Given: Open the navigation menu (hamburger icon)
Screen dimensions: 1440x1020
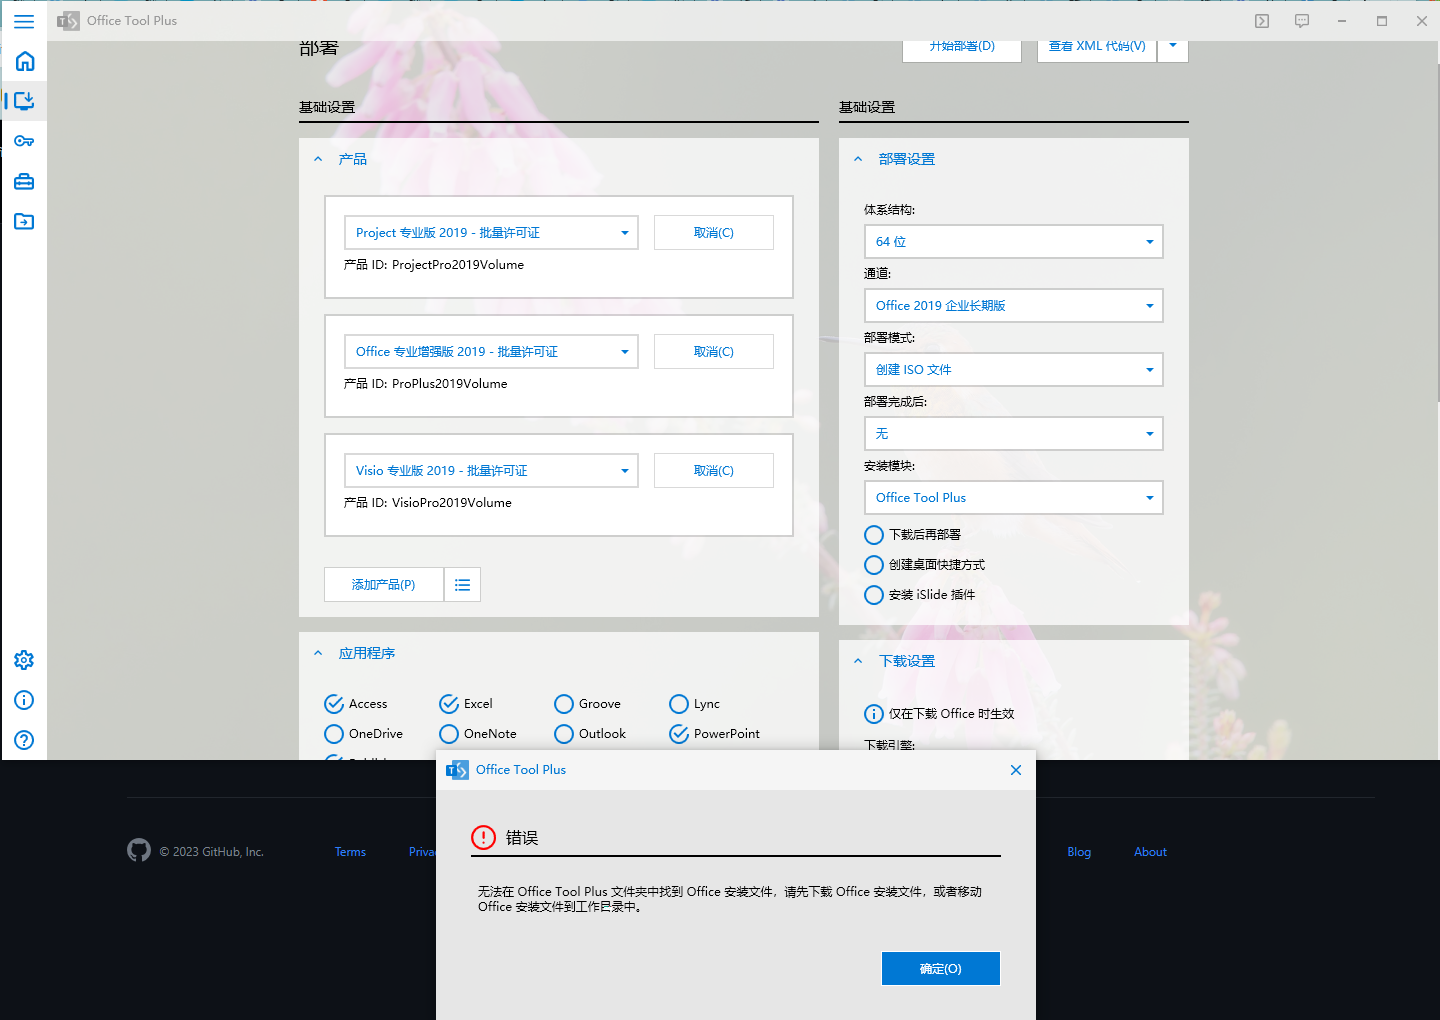Looking at the screenshot, I should pyautogui.click(x=24, y=21).
